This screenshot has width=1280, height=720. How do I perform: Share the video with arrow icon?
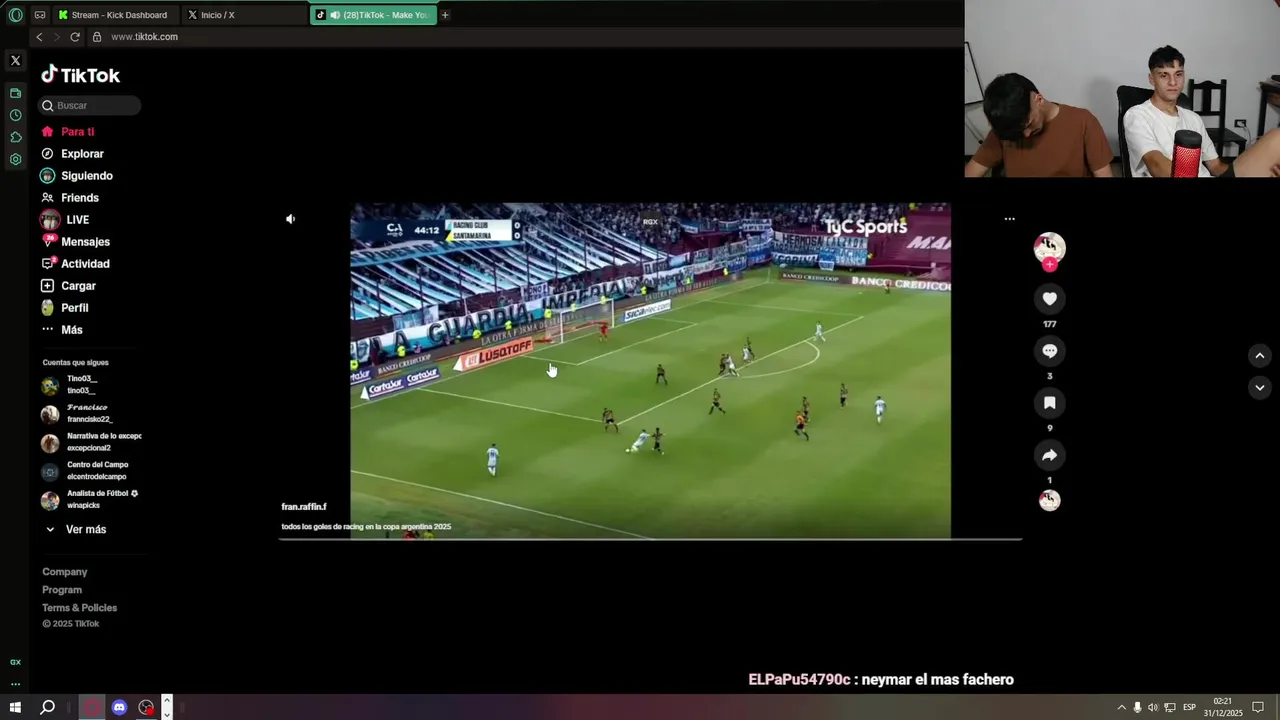tap(1049, 455)
